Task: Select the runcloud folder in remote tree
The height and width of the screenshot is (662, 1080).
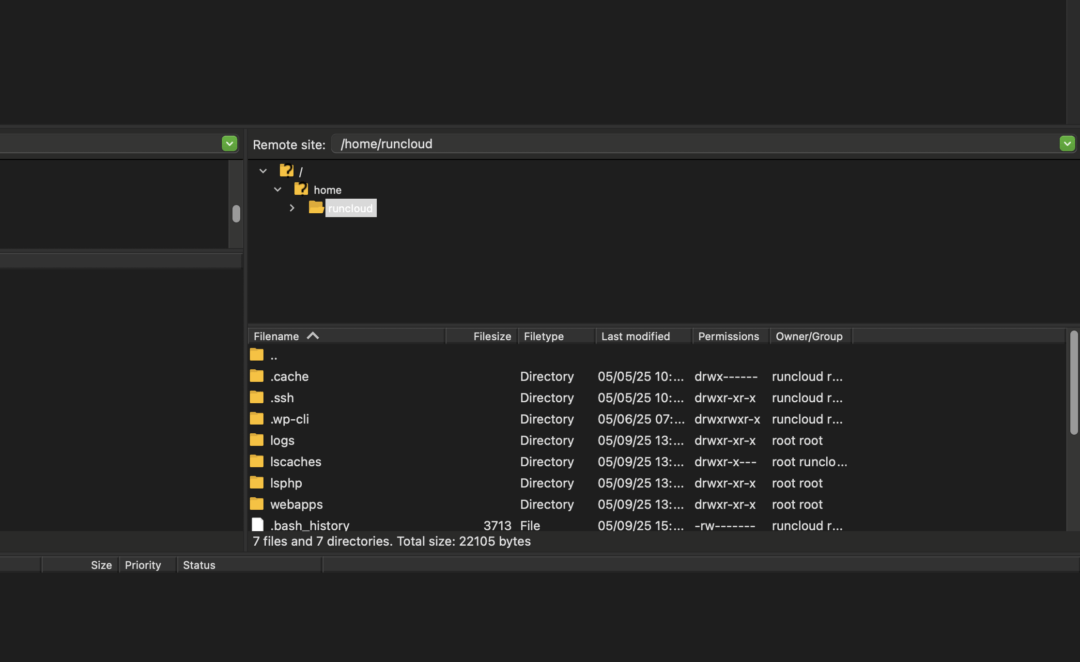Action: click(x=351, y=208)
